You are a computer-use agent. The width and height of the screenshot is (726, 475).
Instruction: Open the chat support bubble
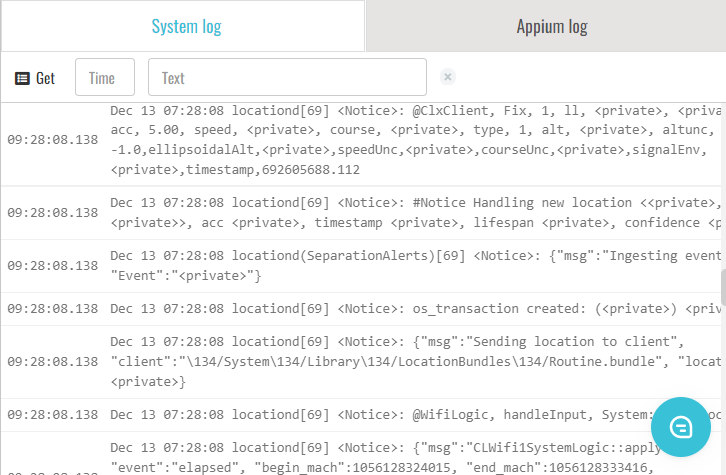680,427
